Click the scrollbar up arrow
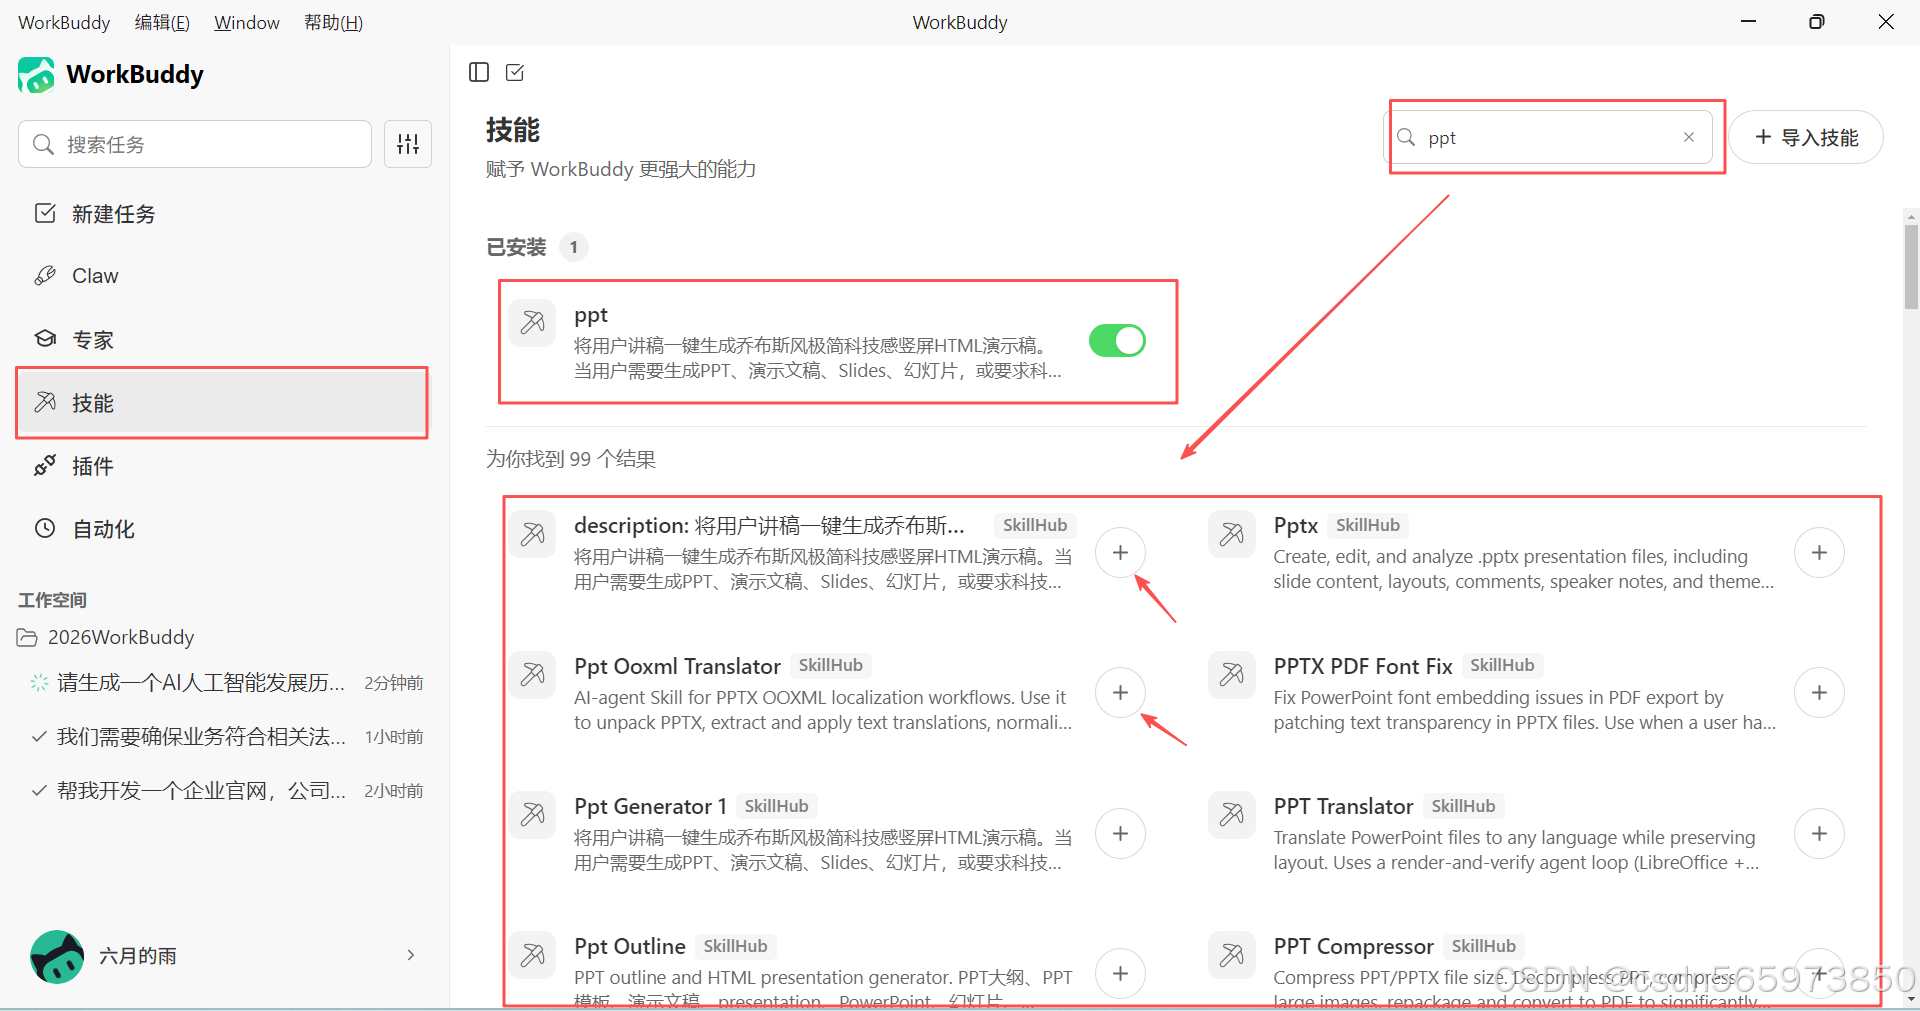Screen dimensions: 1920x1011 [1911, 215]
